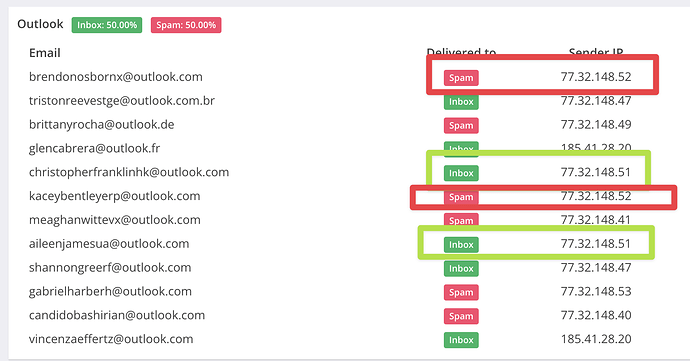Click Spam badge for kaceybentleyerp row
The height and width of the screenshot is (361, 690).
461,197
